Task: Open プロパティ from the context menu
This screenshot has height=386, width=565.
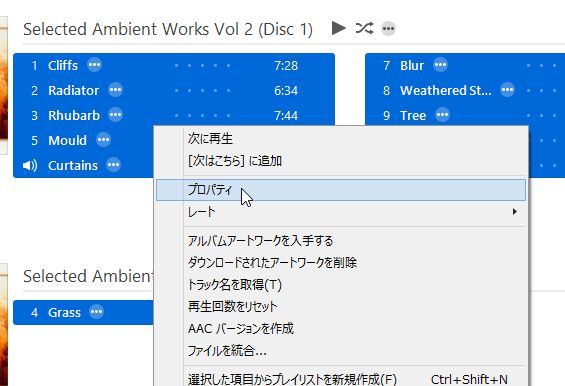Action: coord(341,190)
